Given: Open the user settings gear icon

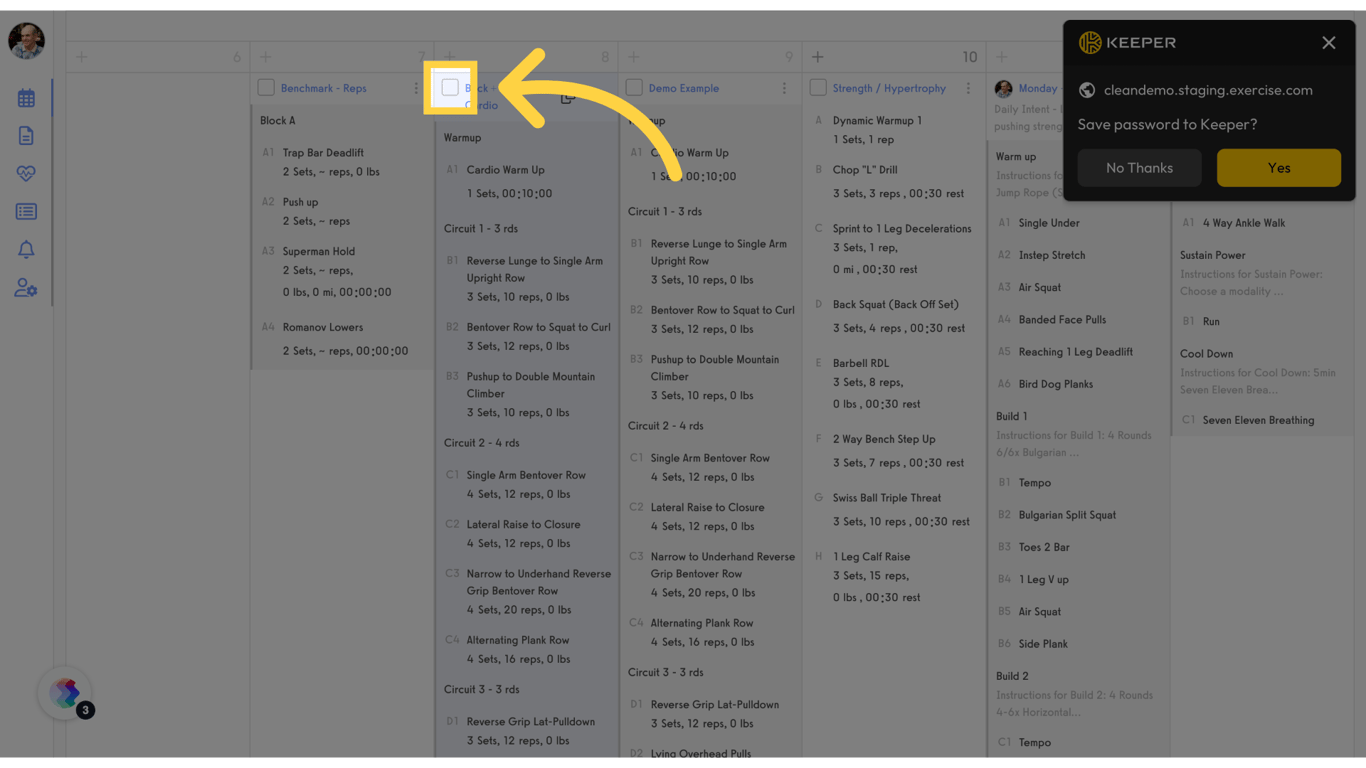Looking at the screenshot, I should pos(26,288).
